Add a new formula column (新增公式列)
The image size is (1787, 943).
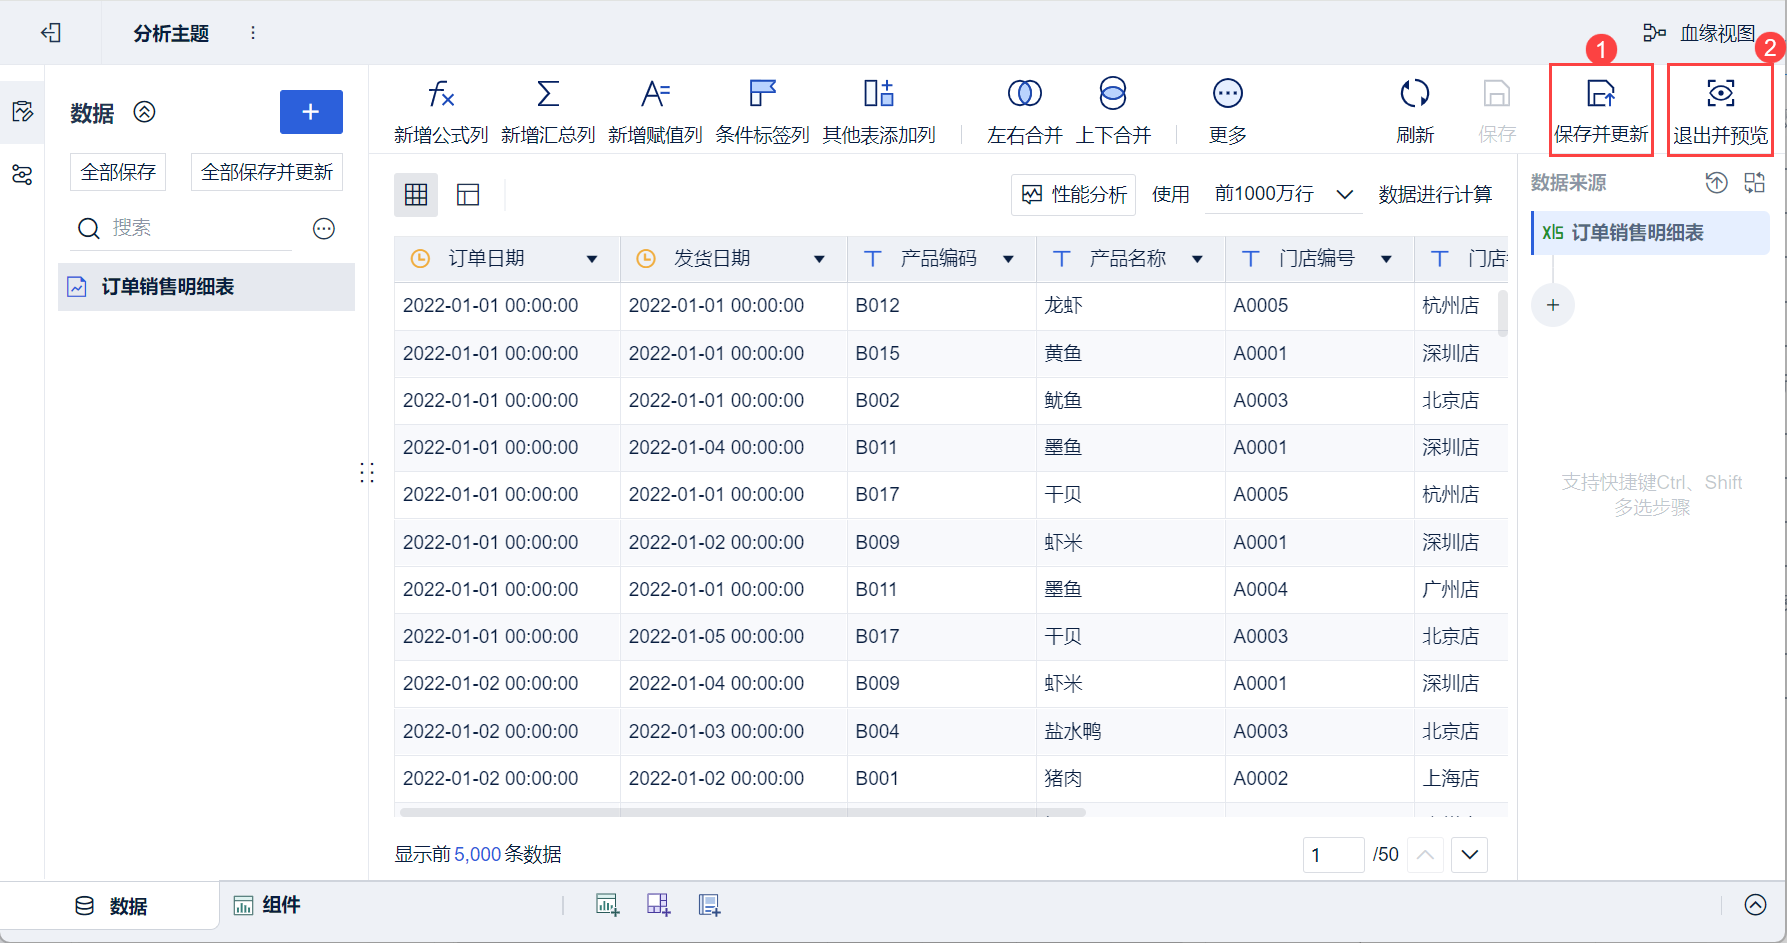(x=441, y=112)
